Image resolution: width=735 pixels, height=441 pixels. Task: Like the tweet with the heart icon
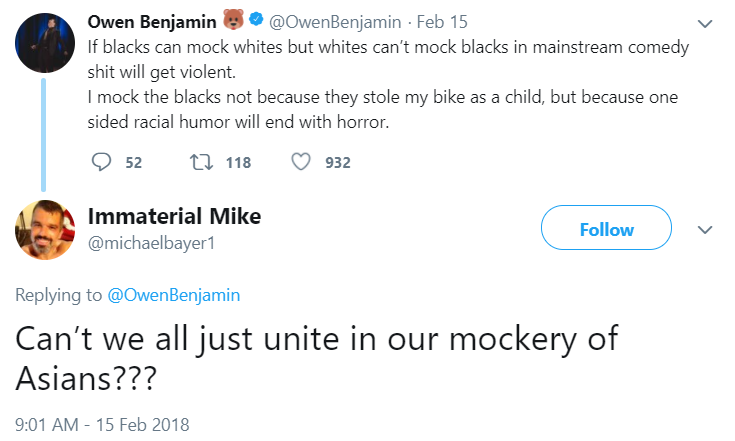coord(301,162)
